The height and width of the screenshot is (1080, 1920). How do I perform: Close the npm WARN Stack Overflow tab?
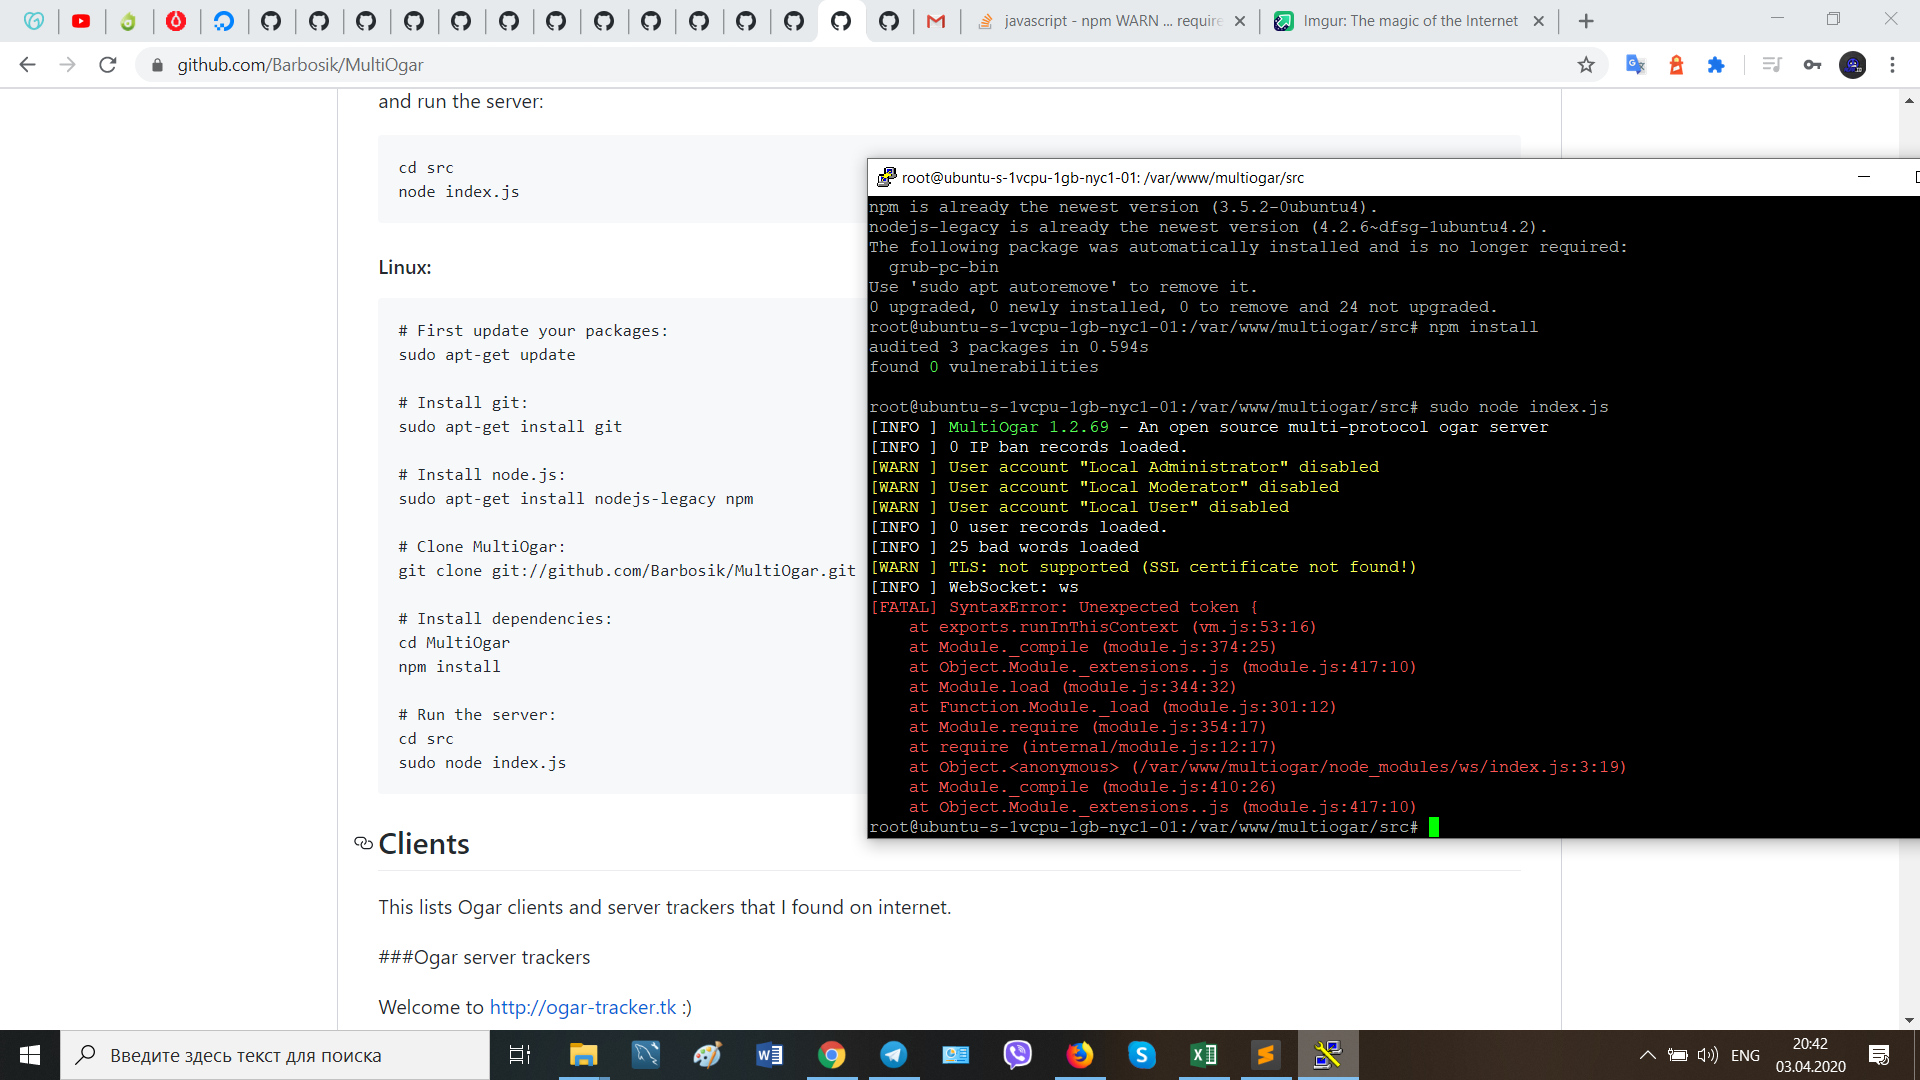click(x=1240, y=21)
